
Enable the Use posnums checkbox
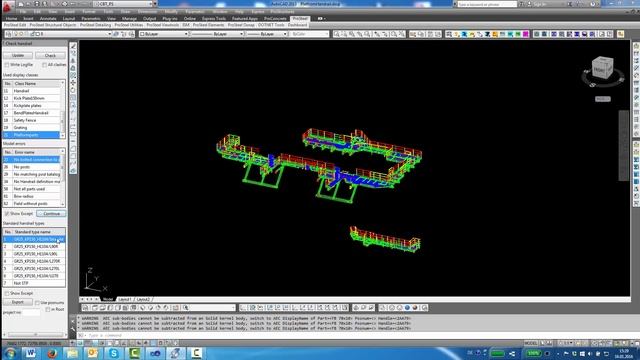[38, 302]
